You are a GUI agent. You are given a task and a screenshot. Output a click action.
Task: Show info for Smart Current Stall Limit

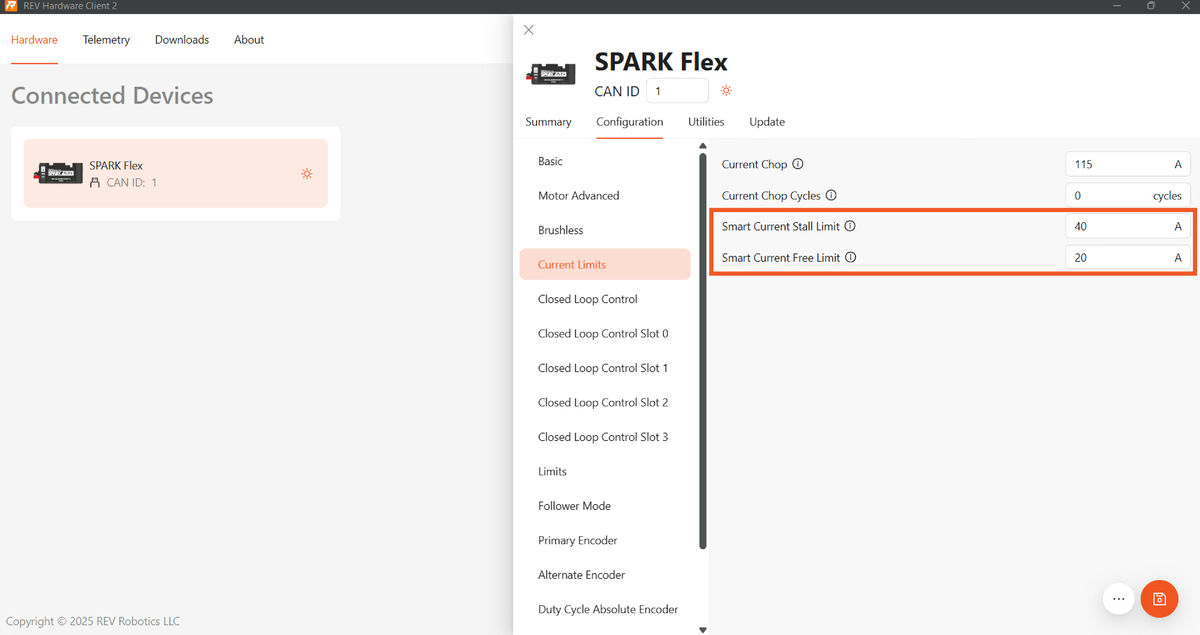coord(850,226)
